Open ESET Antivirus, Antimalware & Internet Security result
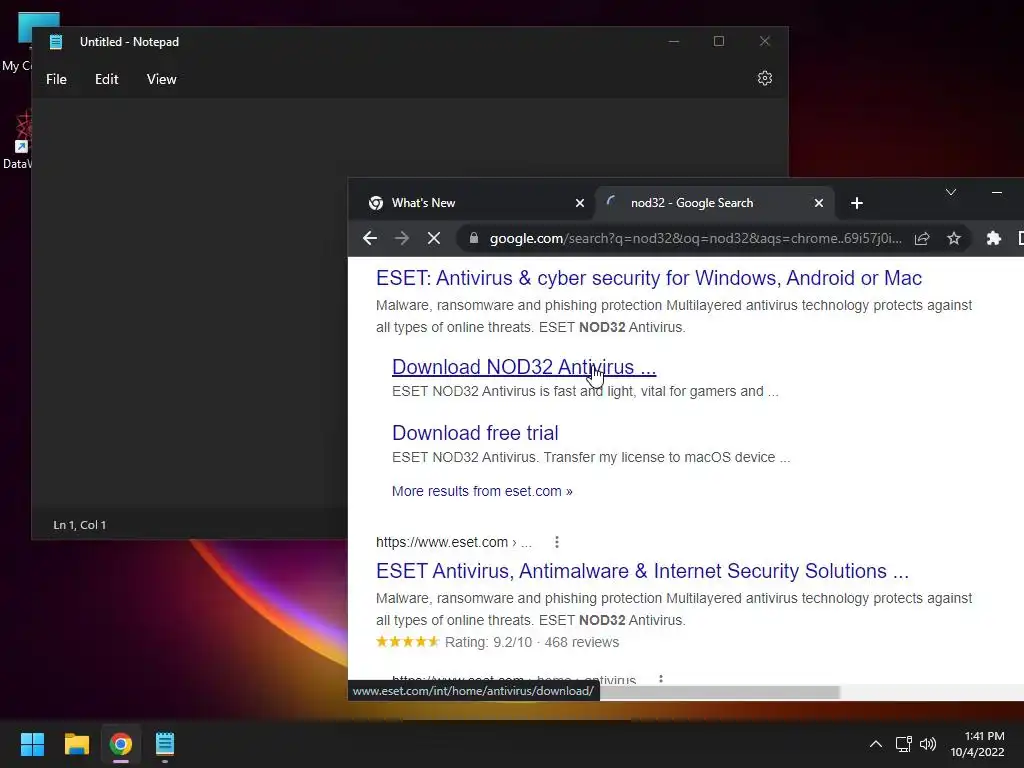 (642, 571)
